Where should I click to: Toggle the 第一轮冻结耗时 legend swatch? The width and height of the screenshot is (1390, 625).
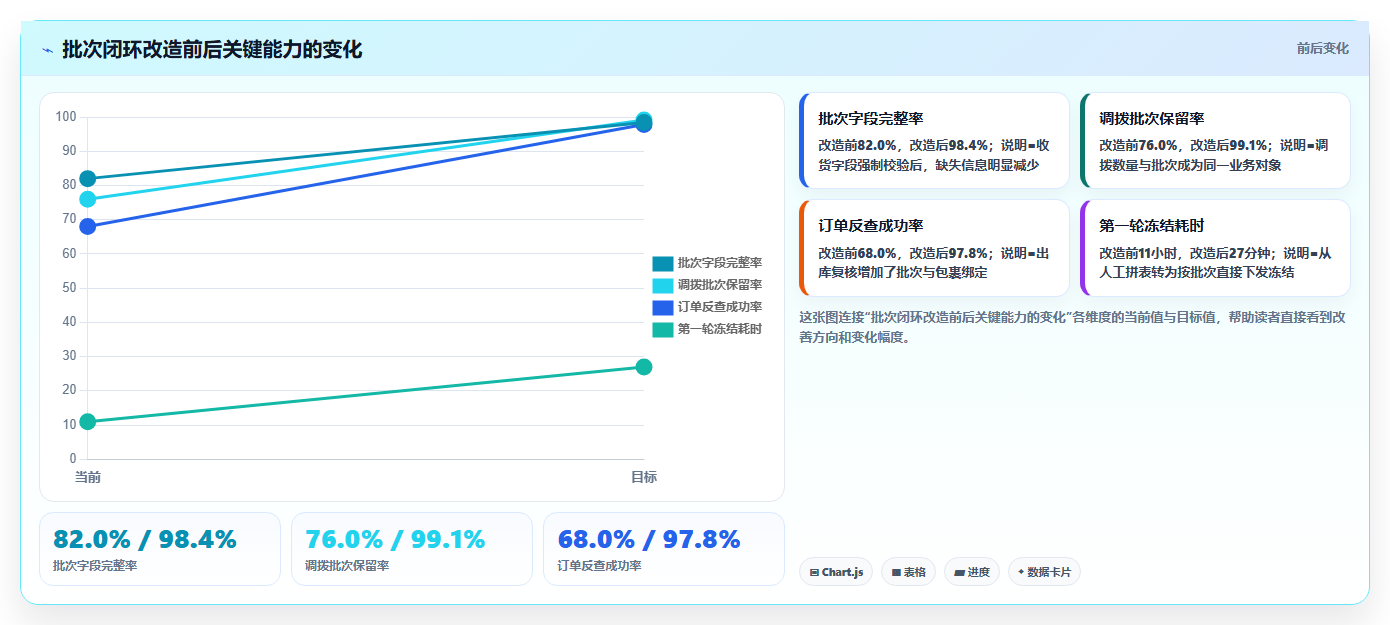pos(663,329)
